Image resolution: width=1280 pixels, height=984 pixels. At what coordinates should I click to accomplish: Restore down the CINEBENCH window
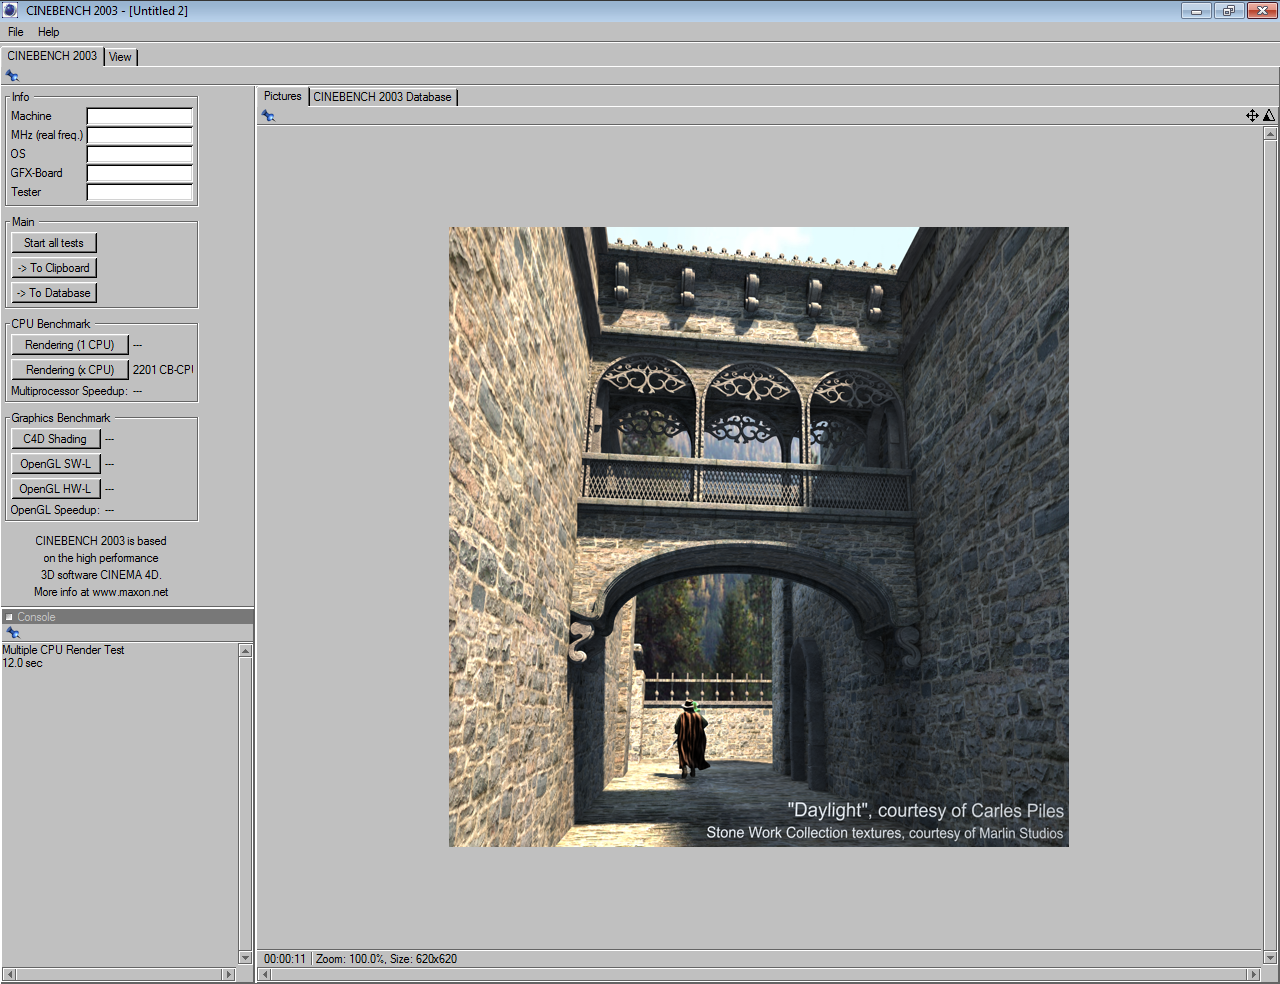(1228, 11)
